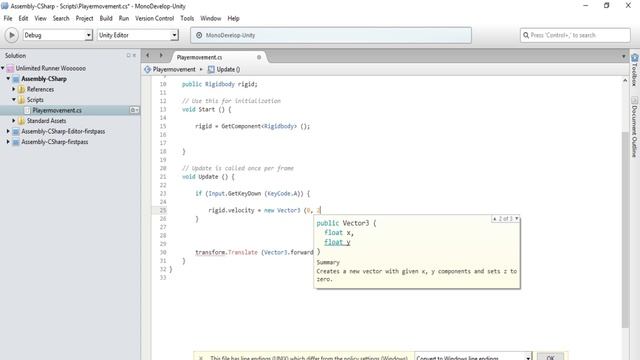Show the previous overload in the tooltip

point(495,219)
